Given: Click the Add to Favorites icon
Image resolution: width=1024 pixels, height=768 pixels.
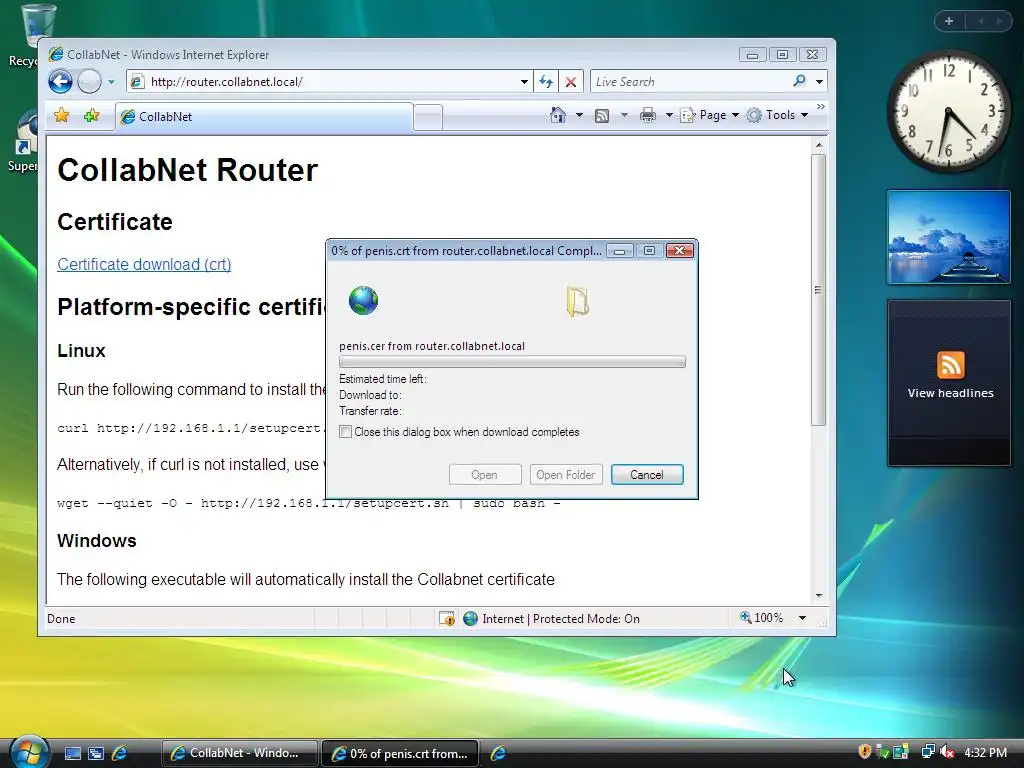Looking at the screenshot, I should pos(91,116).
